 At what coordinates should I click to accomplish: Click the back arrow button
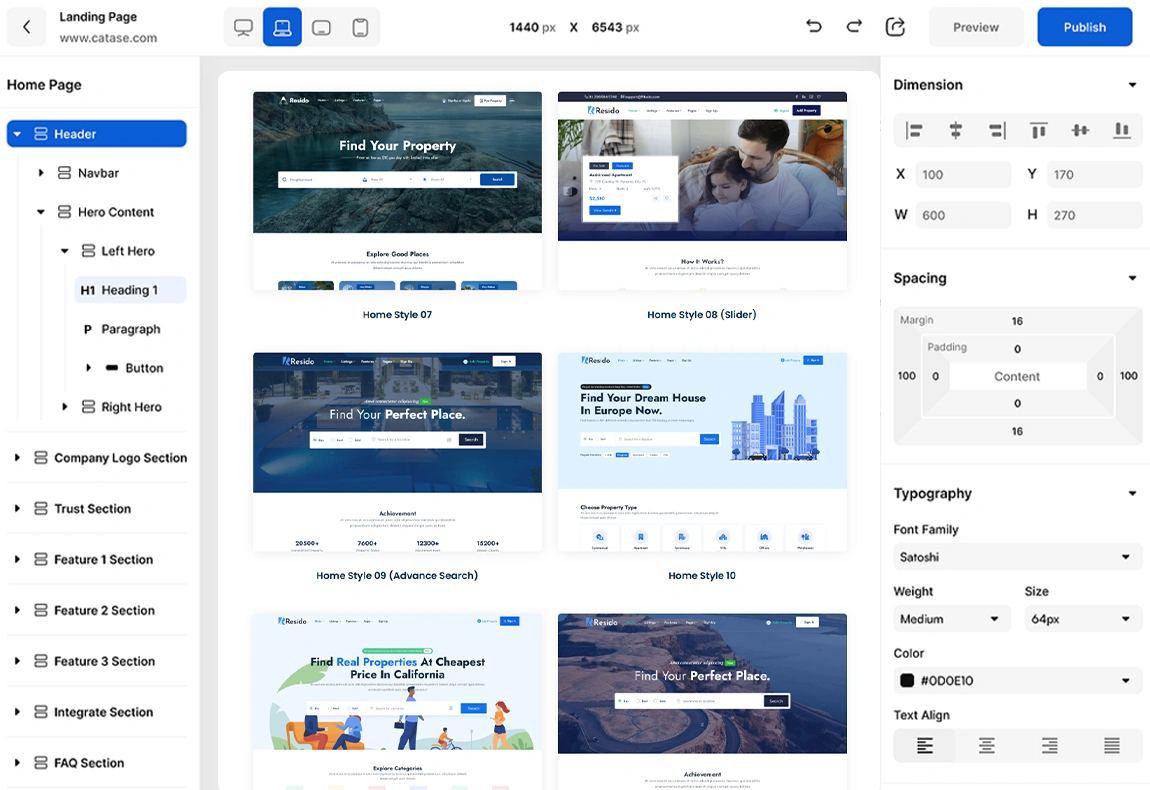coord(27,27)
